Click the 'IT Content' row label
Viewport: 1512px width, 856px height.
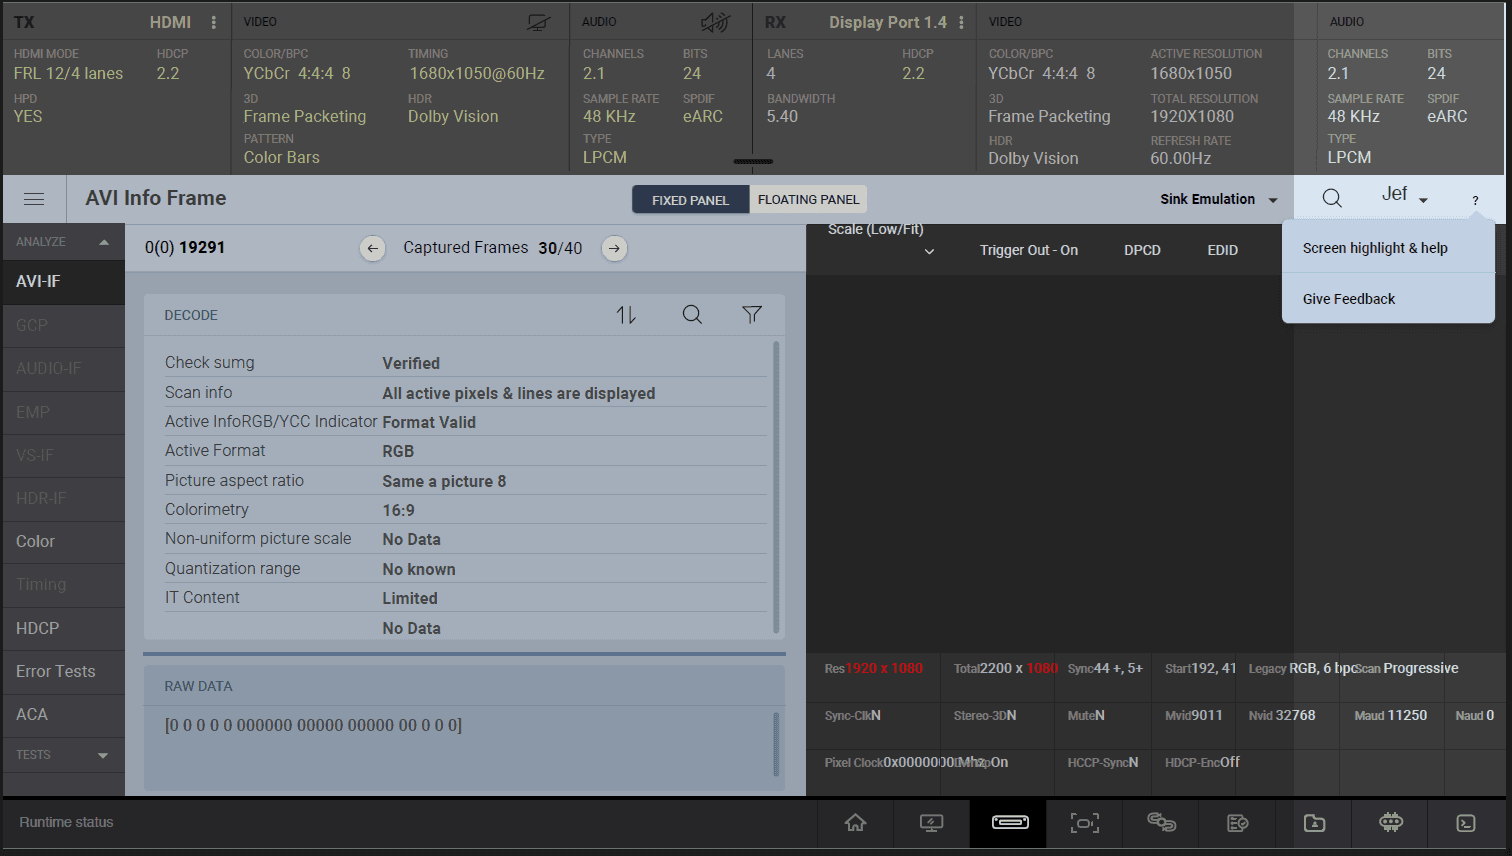(x=202, y=597)
